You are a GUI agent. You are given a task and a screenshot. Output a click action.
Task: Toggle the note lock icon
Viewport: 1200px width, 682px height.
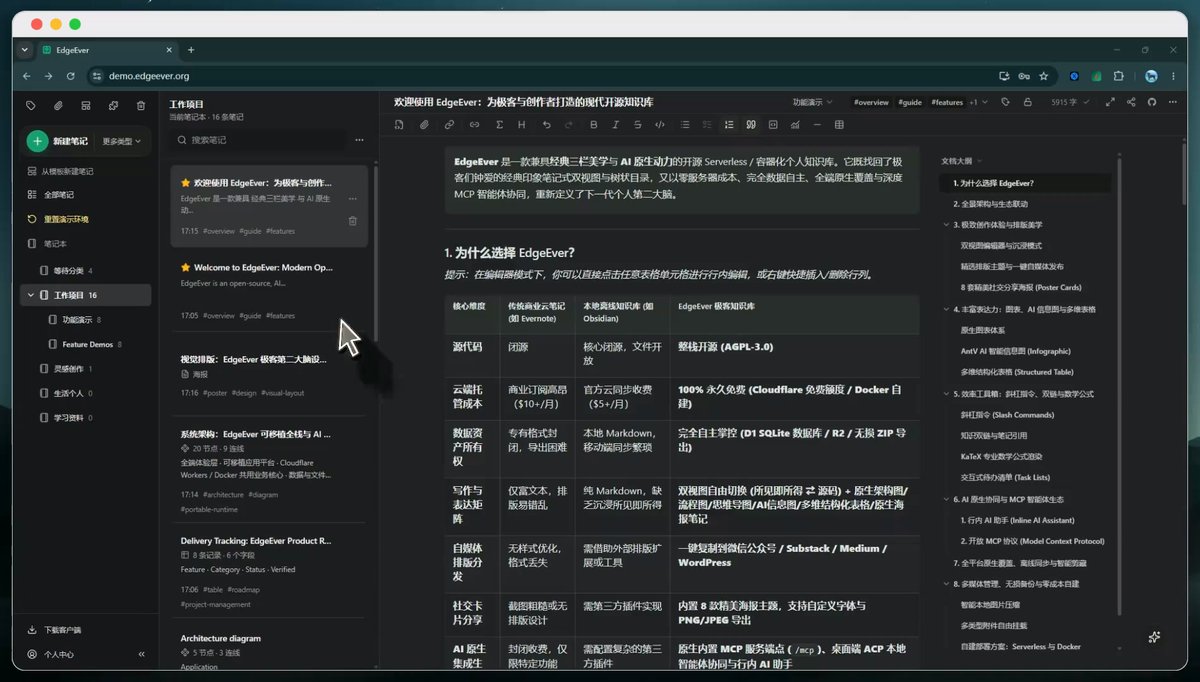pos(1030,102)
